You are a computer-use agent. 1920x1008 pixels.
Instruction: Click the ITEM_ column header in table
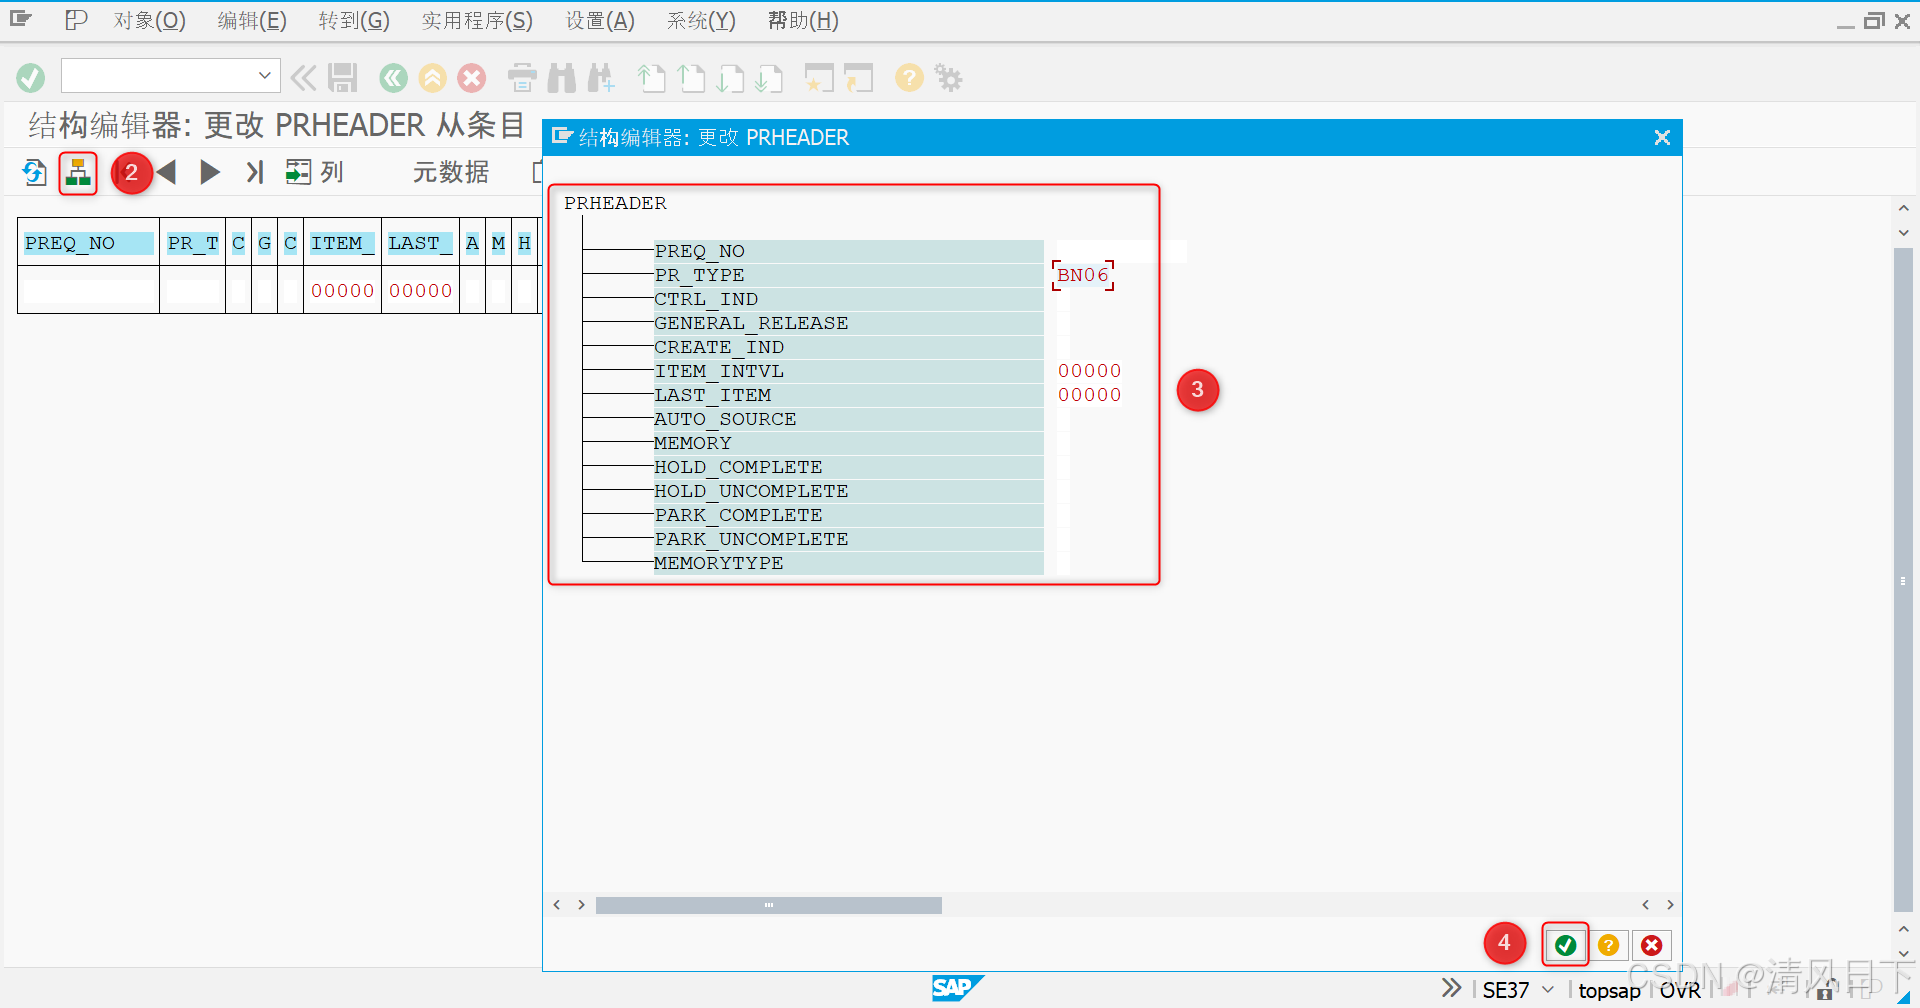click(x=342, y=243)
